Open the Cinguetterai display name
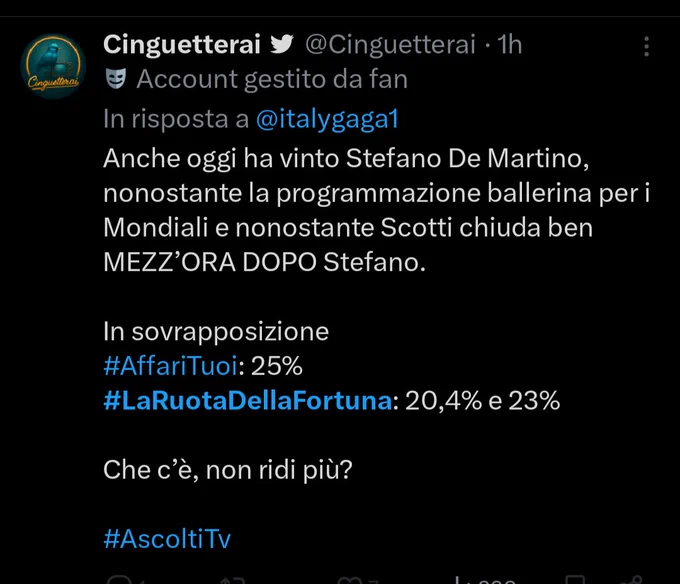The width and height of the screenshot is (680, 584). point(182,44)
